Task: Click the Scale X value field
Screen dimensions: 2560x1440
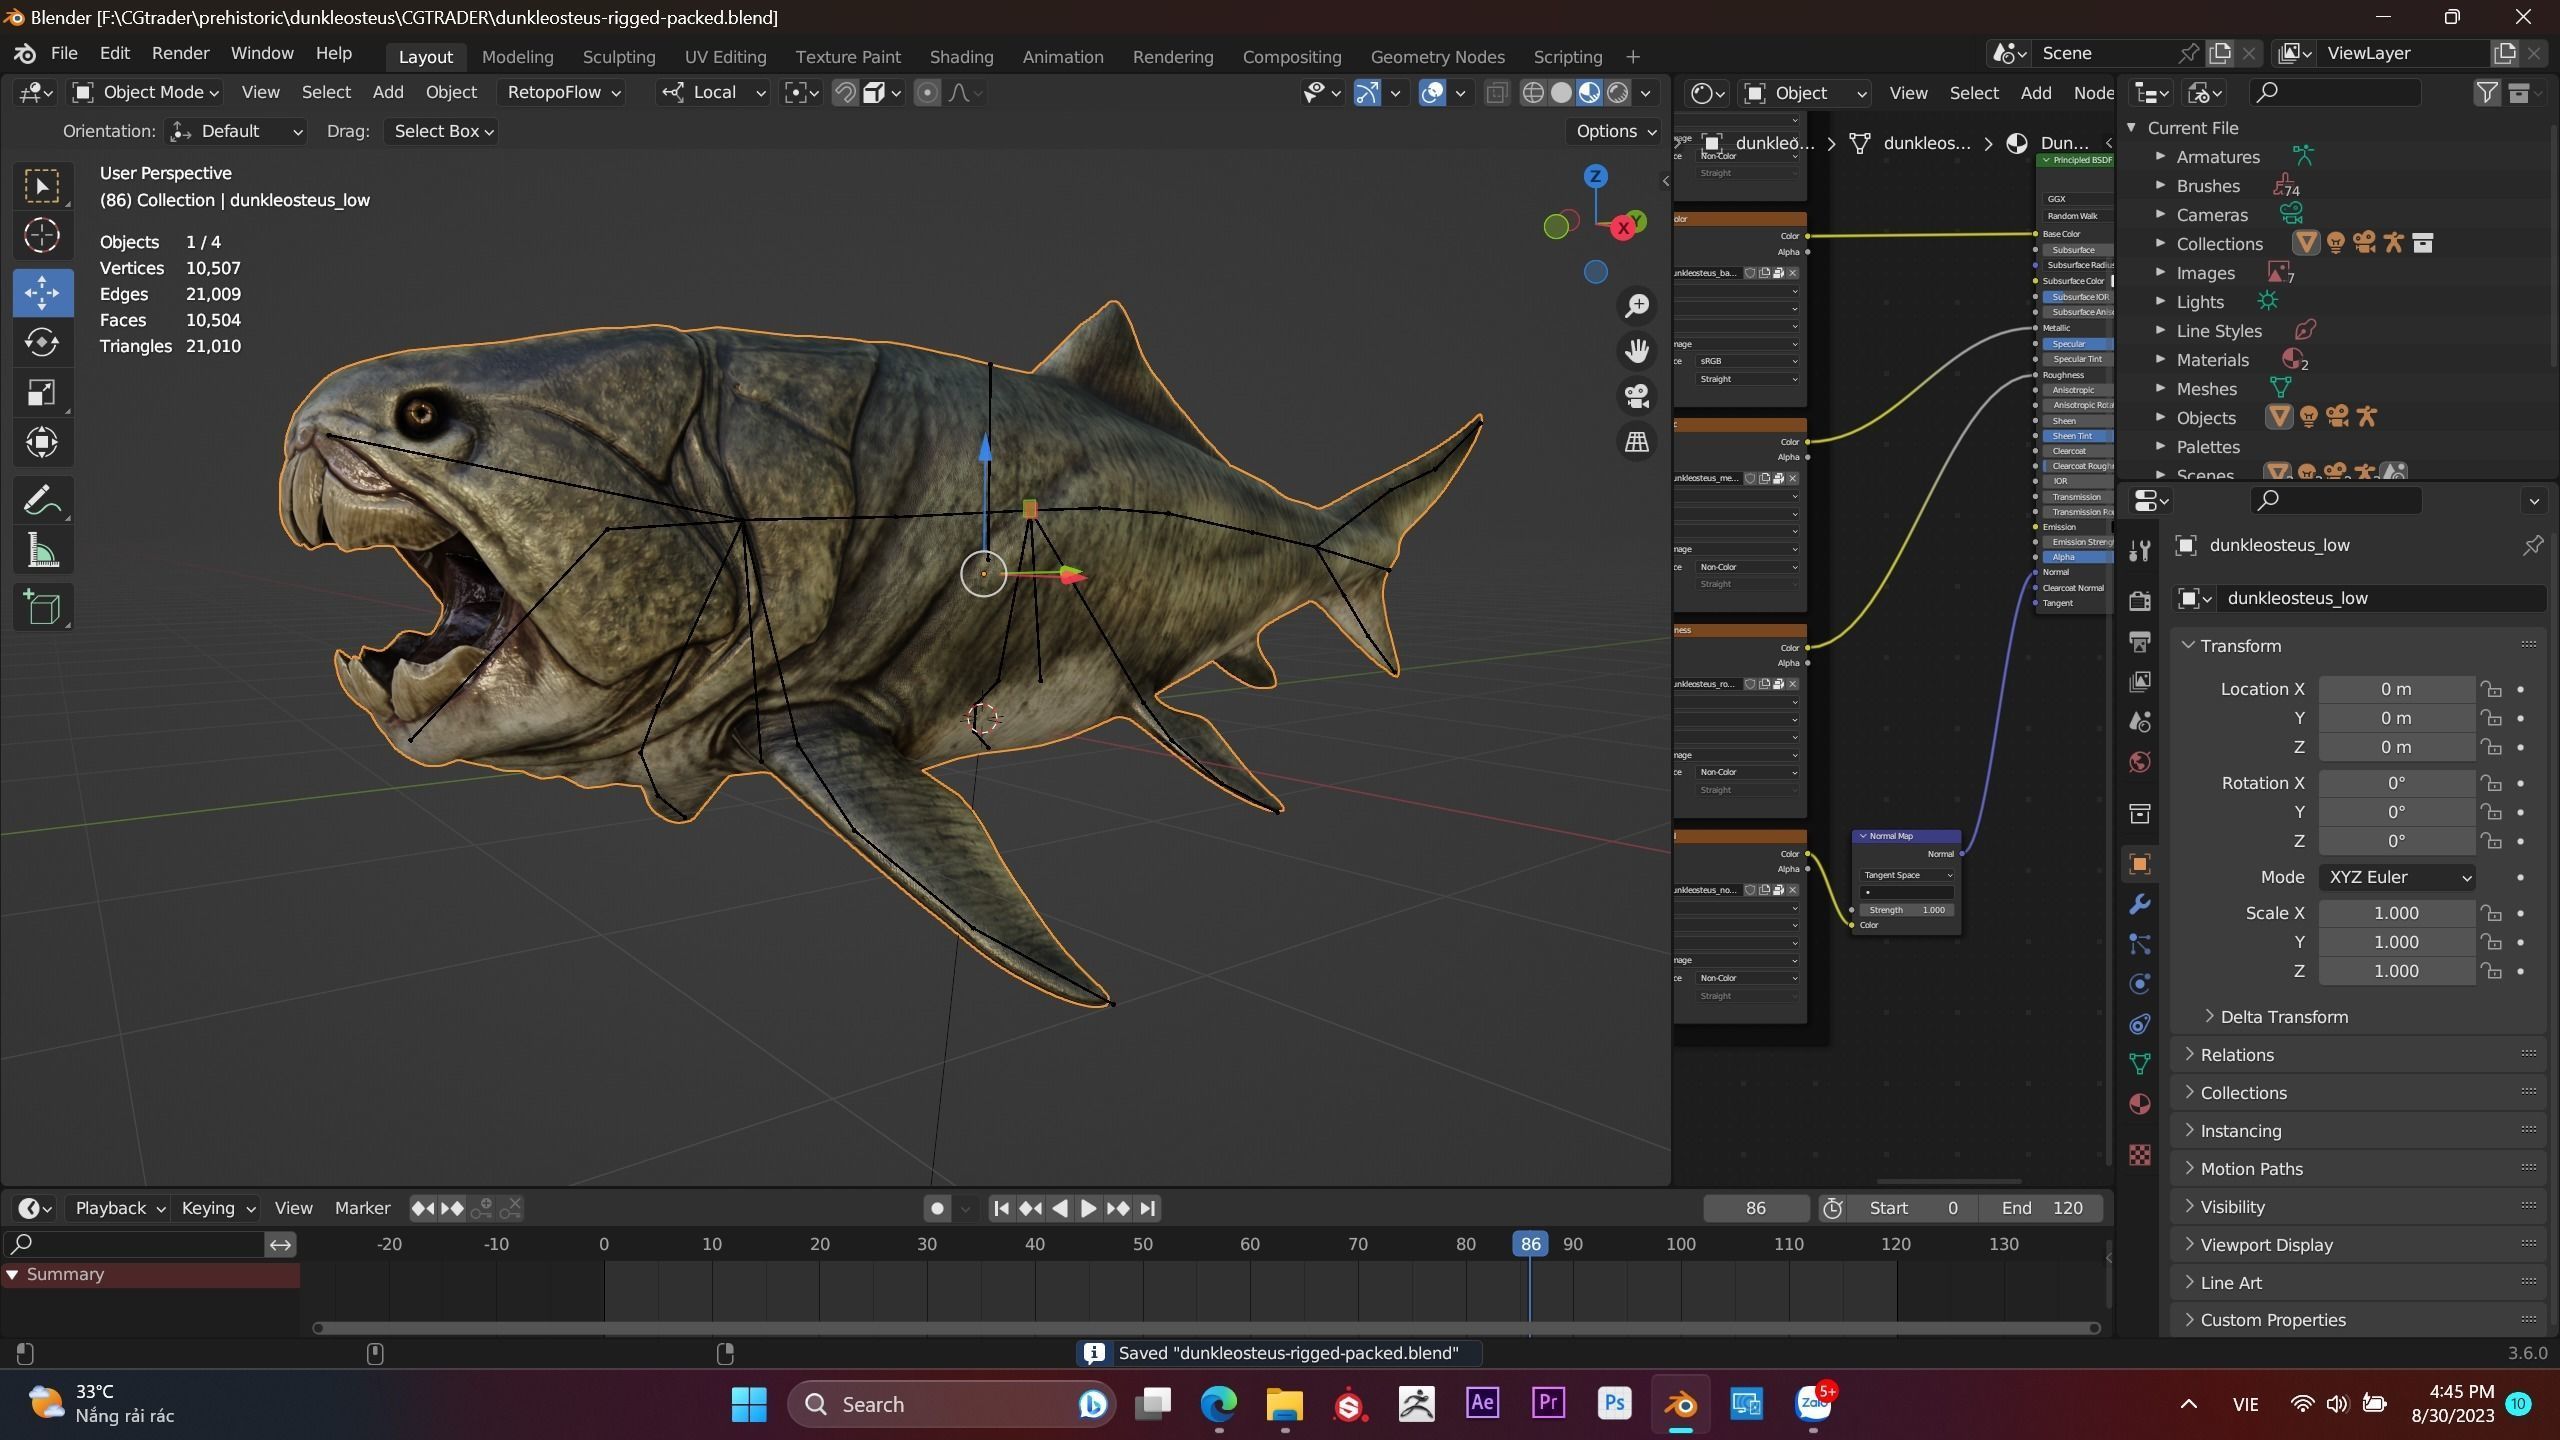Action: [2396, 913]
